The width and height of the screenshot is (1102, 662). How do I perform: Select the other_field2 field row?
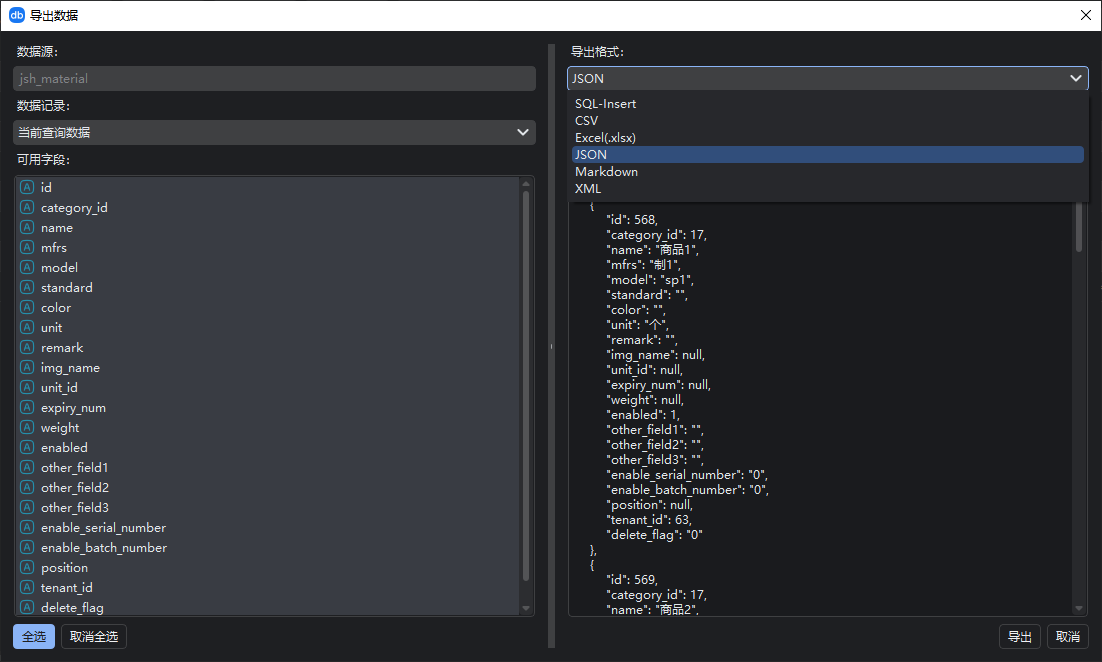point(267,487)
